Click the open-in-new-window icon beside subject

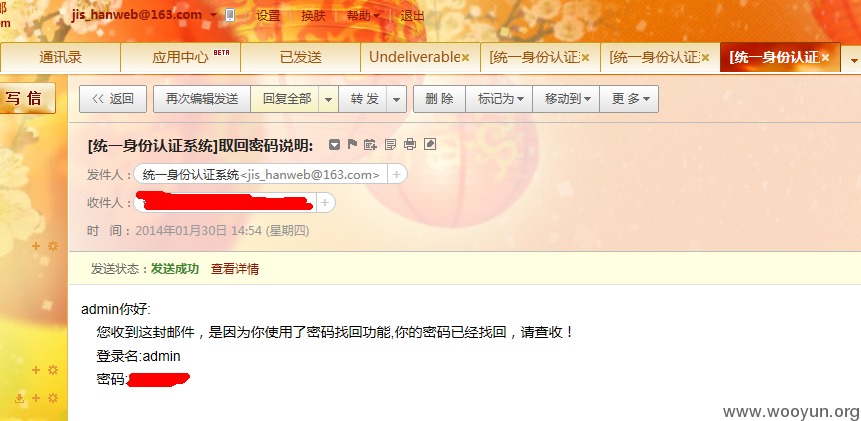(430, 144)
